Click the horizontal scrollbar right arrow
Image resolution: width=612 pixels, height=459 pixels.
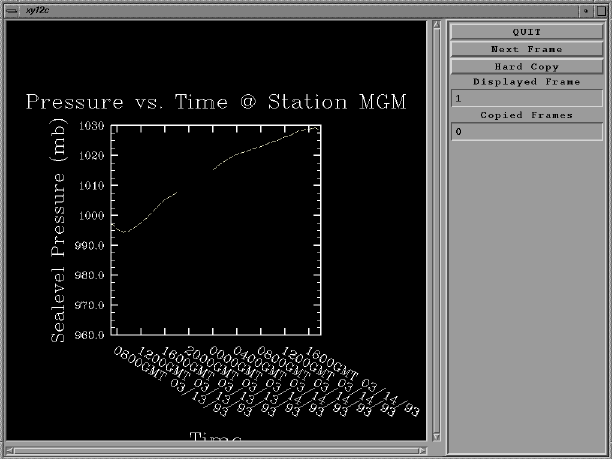click(425, 449)
